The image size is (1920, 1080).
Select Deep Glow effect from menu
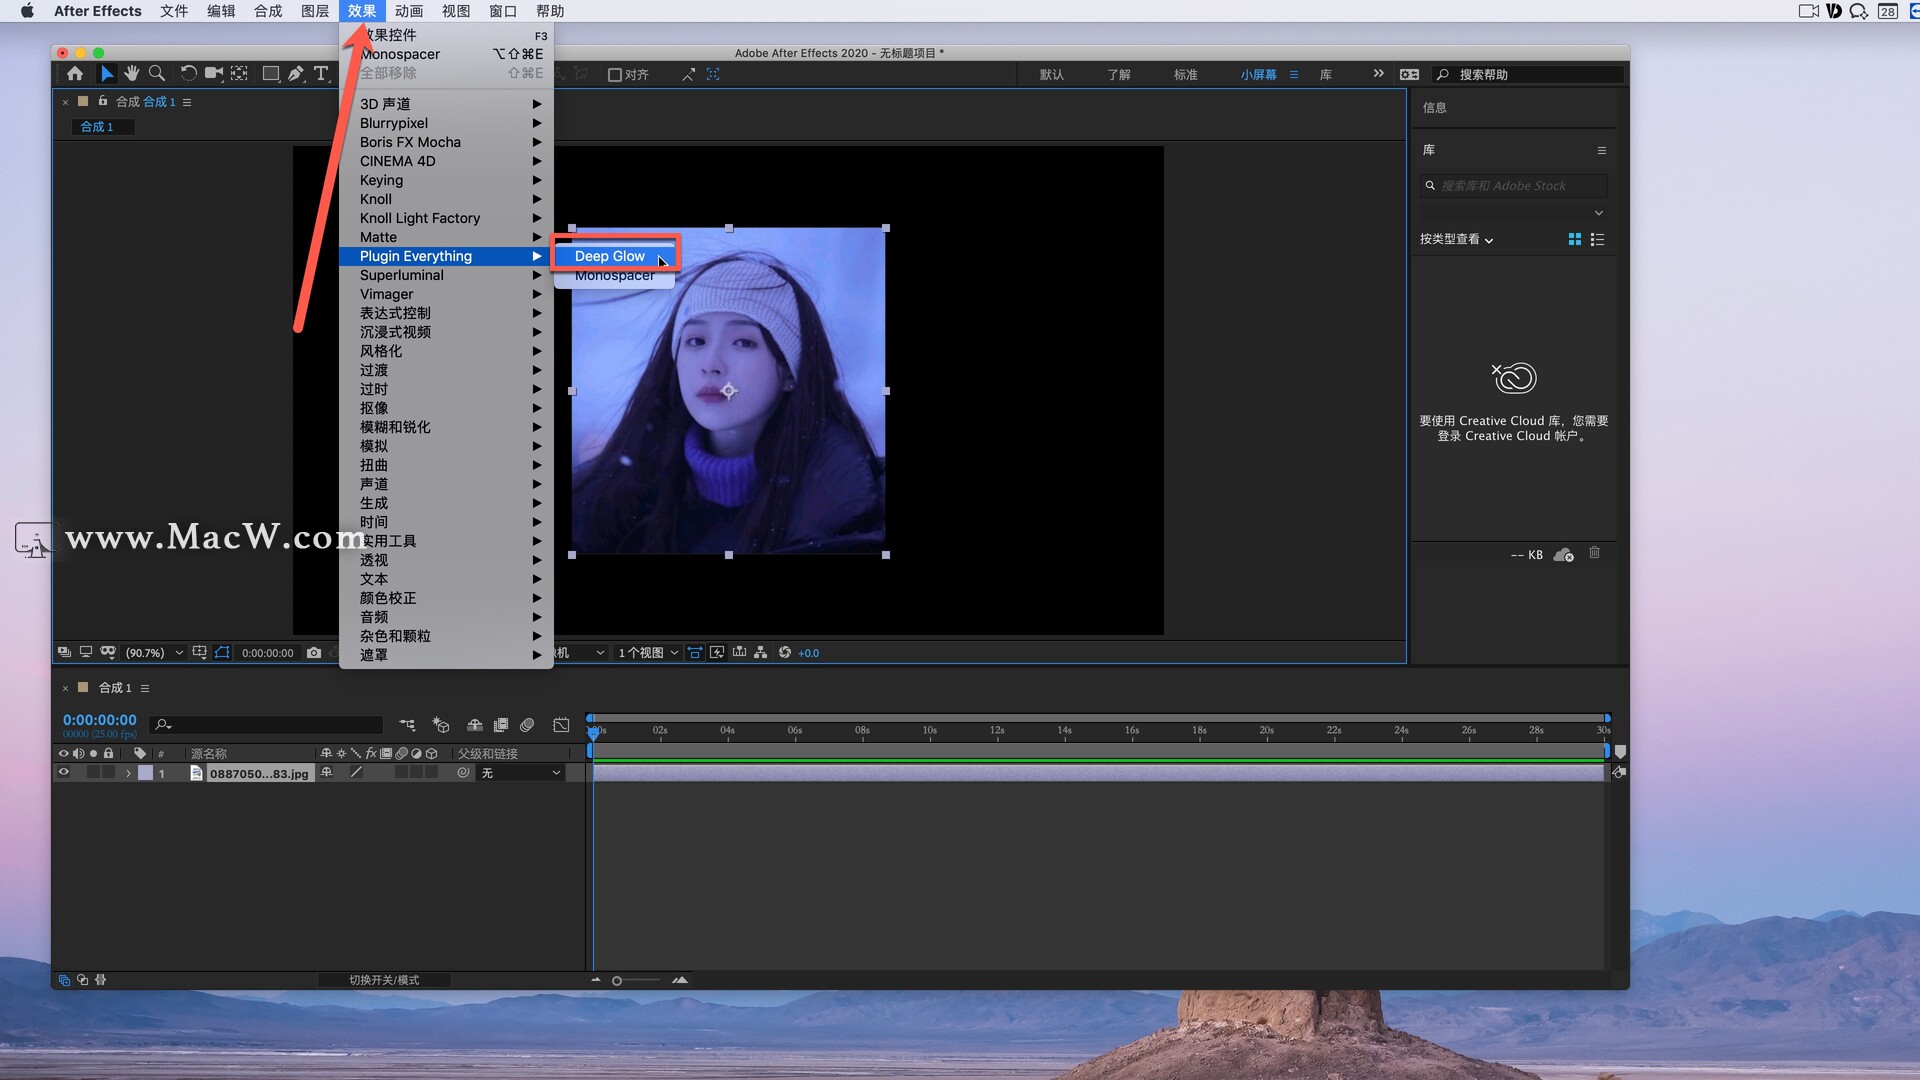[x=609, y=255]
